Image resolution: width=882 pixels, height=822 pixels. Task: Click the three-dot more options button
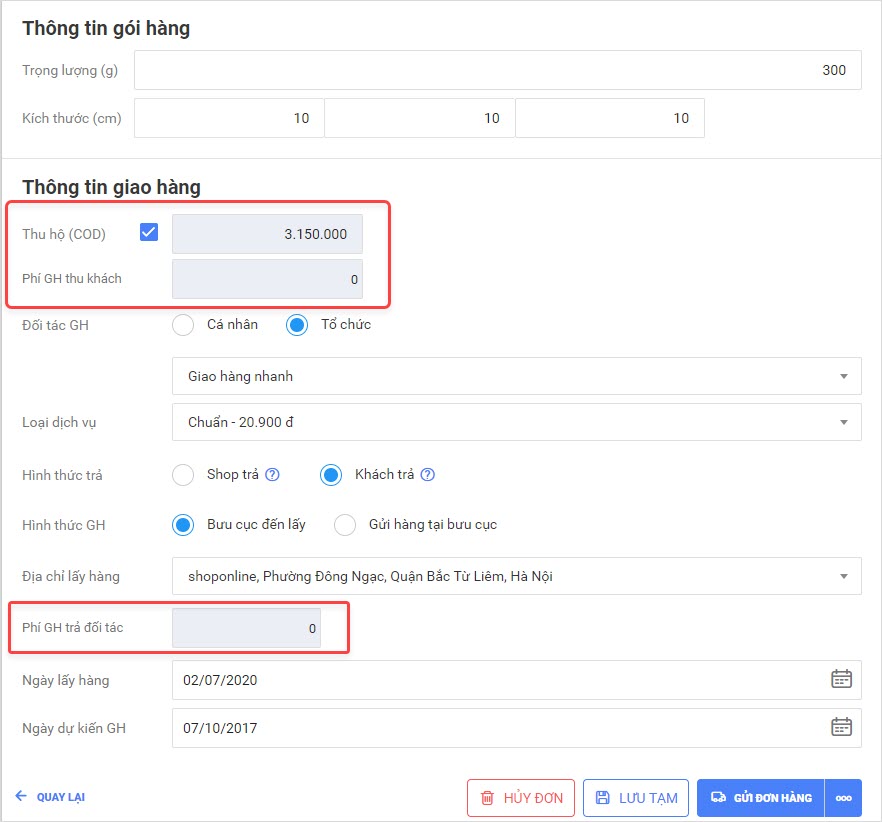click(x=843, y=798)
